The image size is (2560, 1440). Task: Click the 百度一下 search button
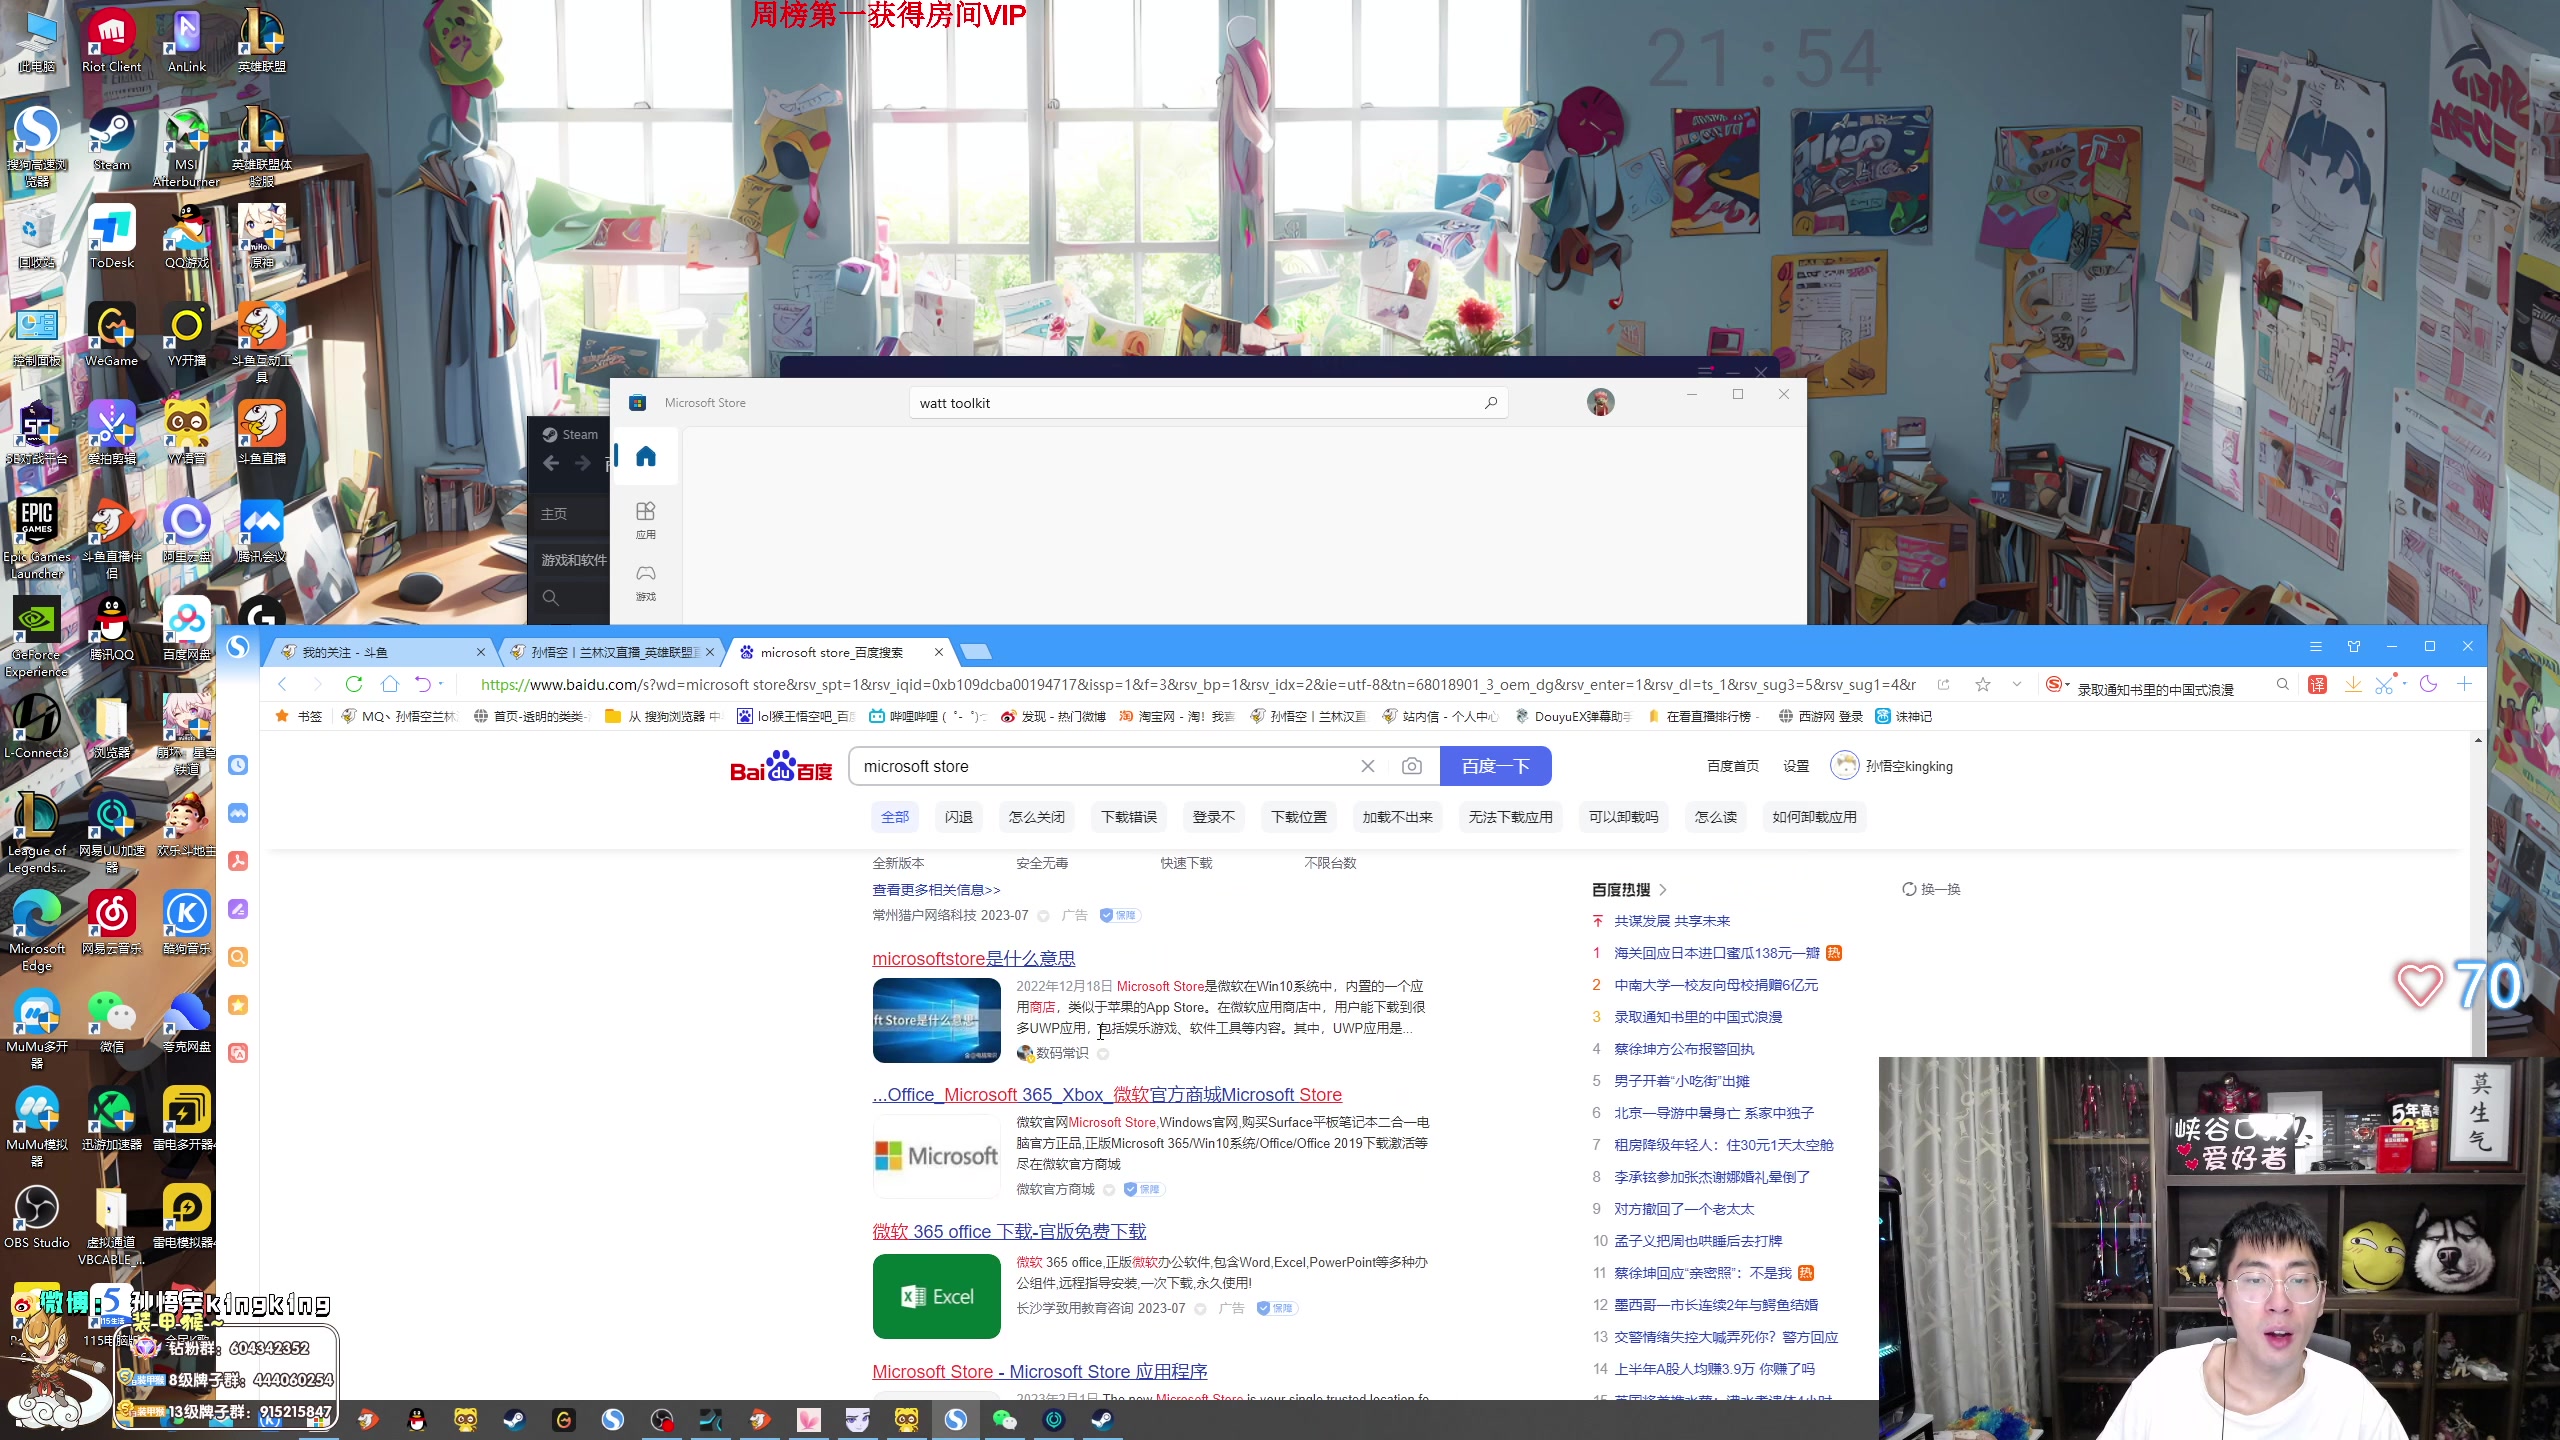[x=1496, y=766]
